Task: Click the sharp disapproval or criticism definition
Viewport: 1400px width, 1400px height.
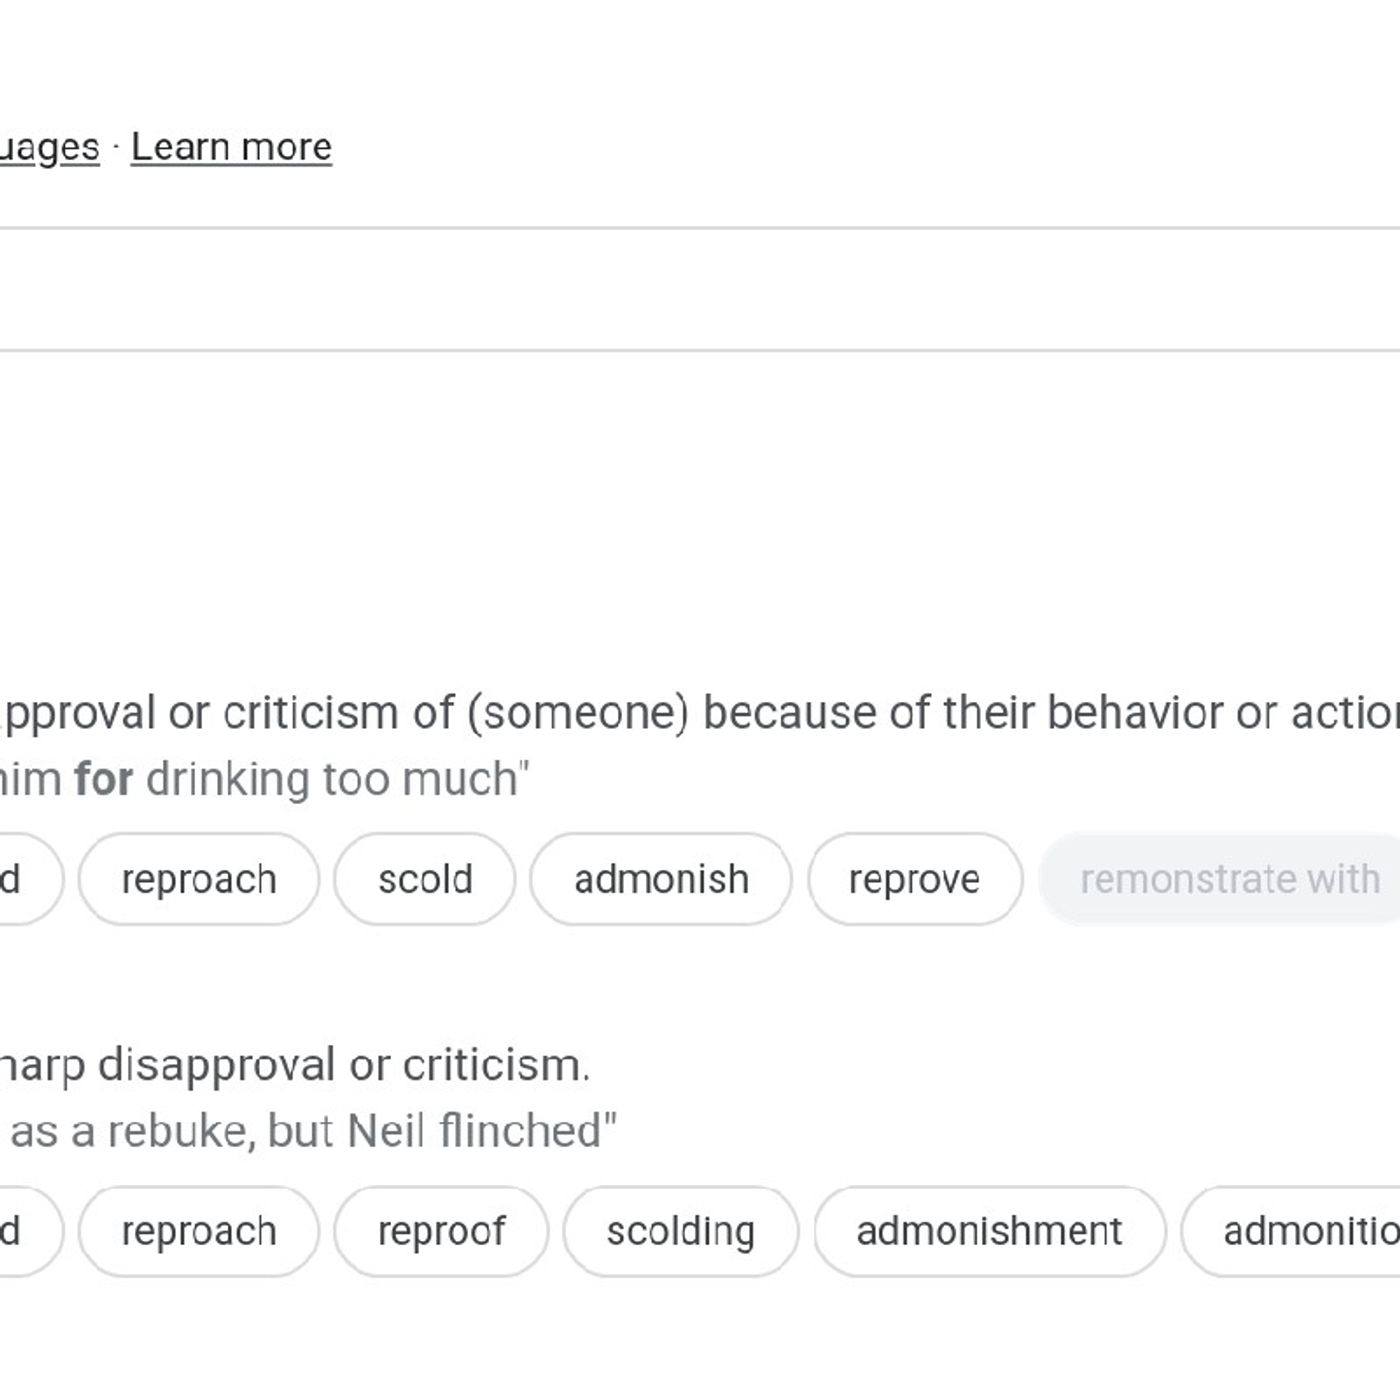Action: click(295, 1065)
